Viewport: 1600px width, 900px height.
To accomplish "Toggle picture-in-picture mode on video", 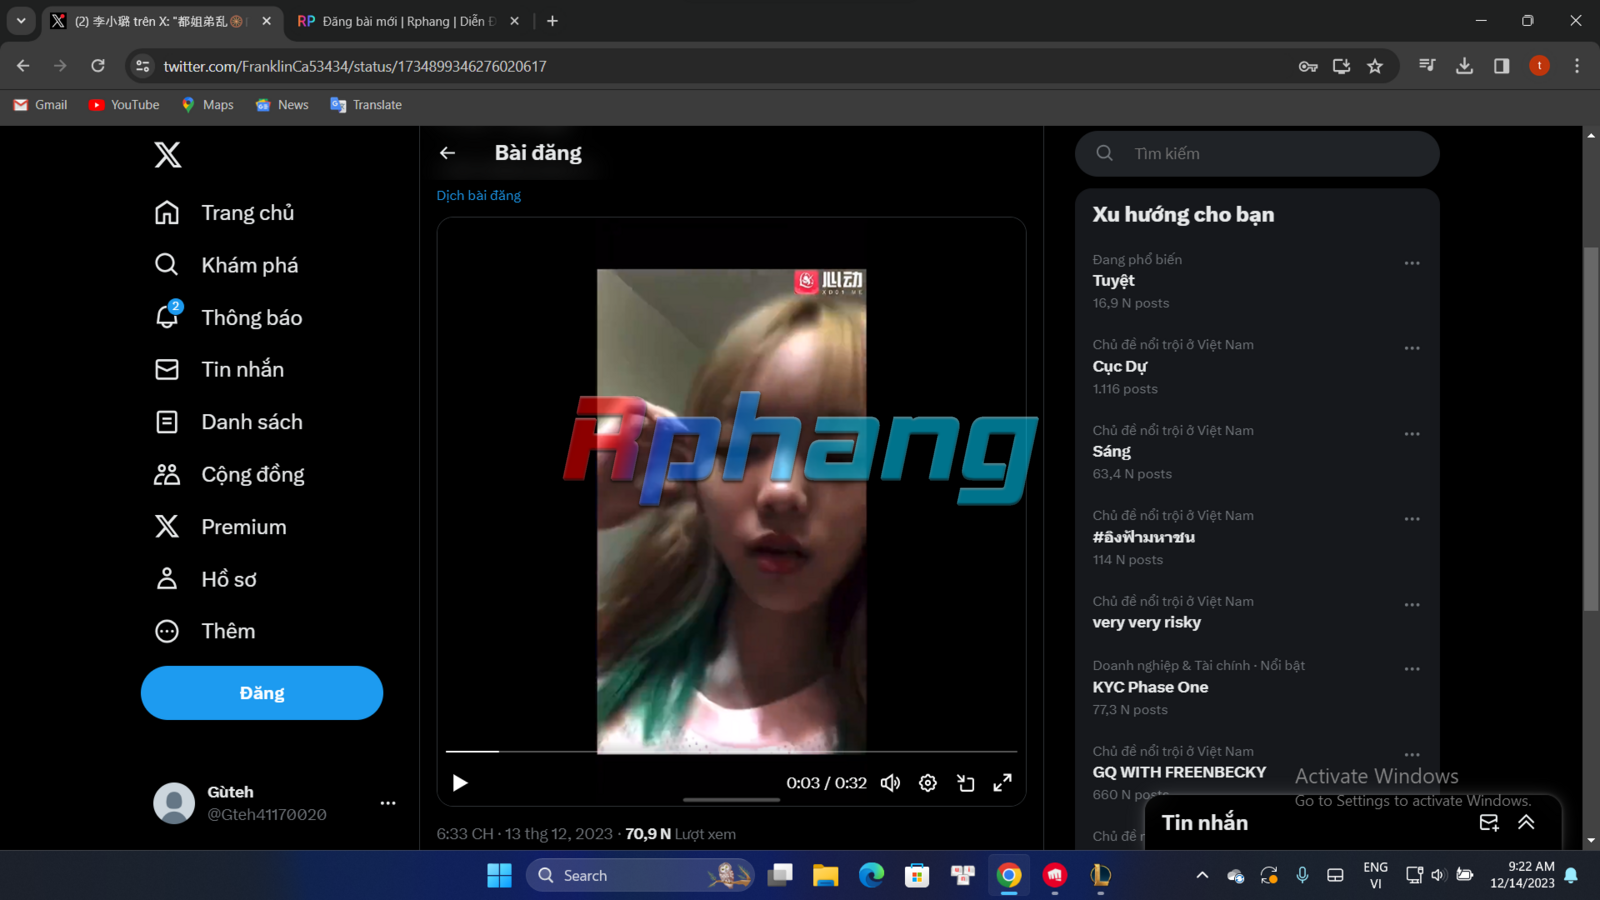I will point(965,783).
